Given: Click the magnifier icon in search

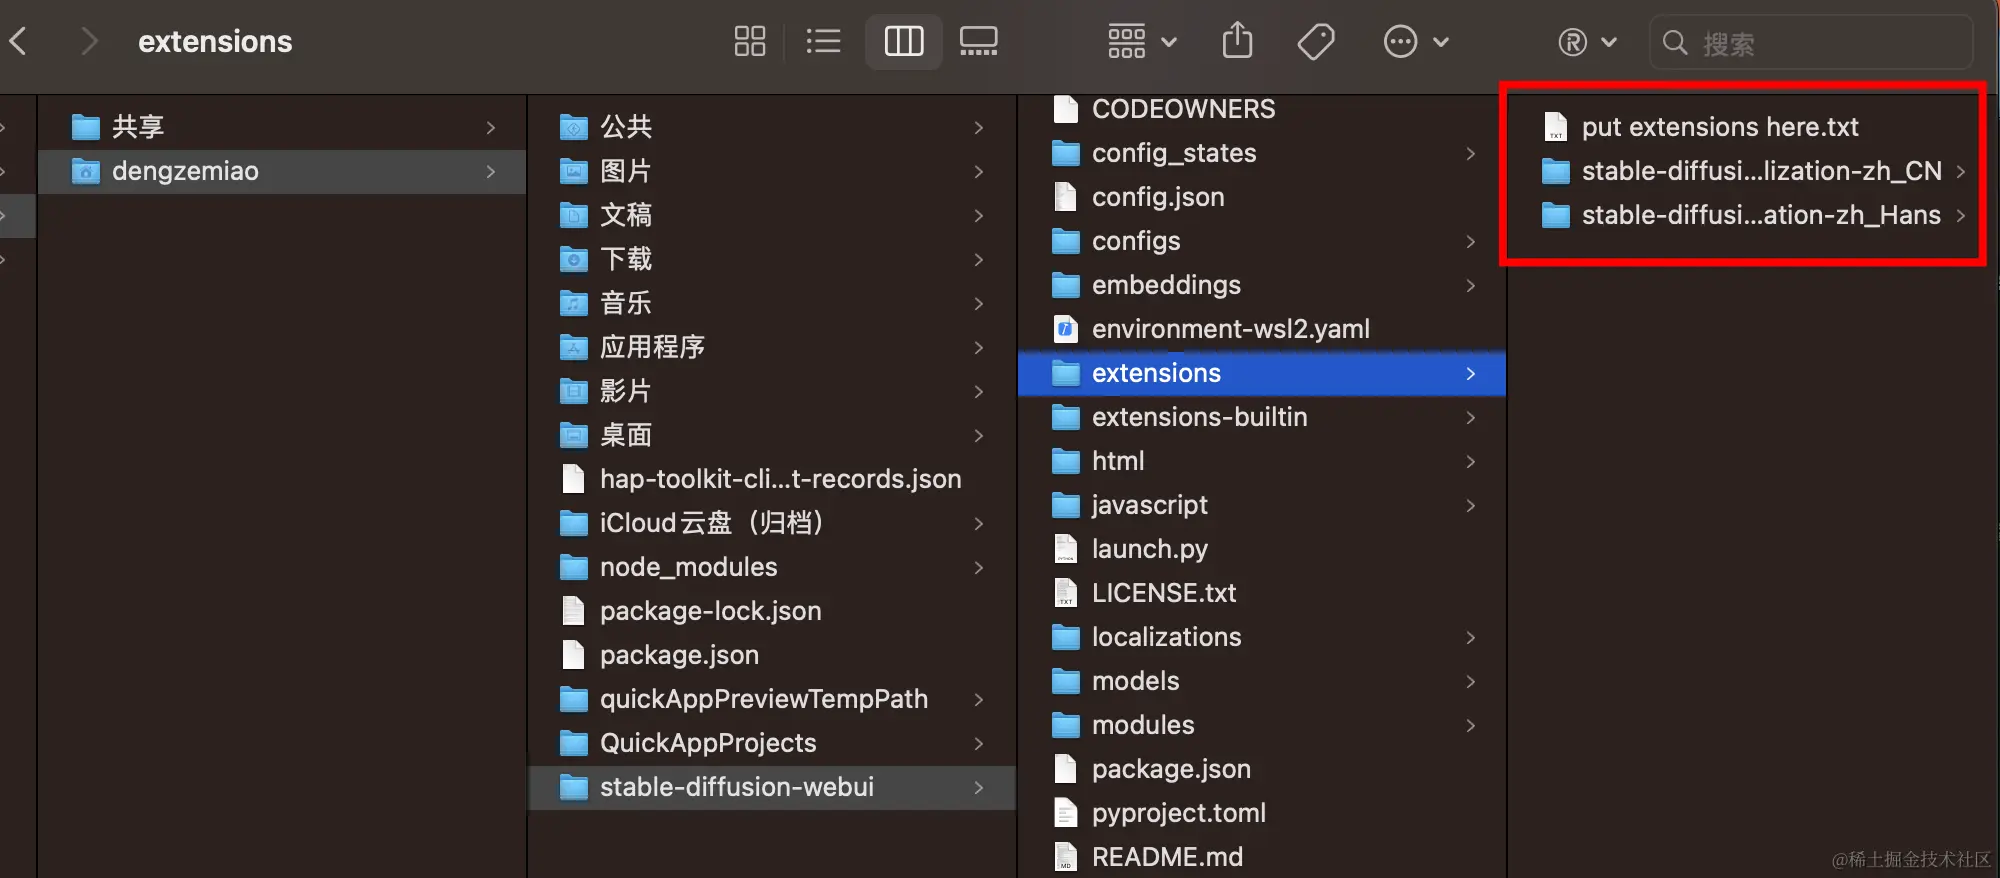Looking at the screenshot, I should coord(1675,42).
